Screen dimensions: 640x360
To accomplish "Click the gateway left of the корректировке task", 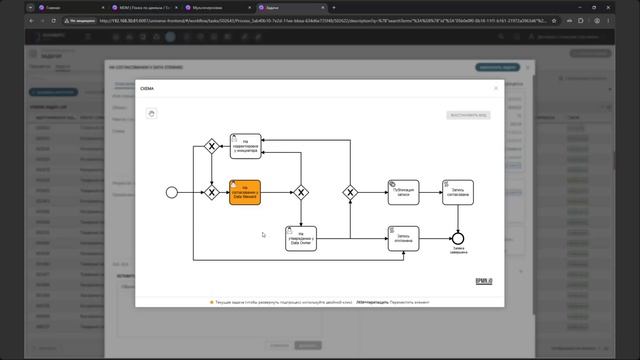I will tap(211, 146).
